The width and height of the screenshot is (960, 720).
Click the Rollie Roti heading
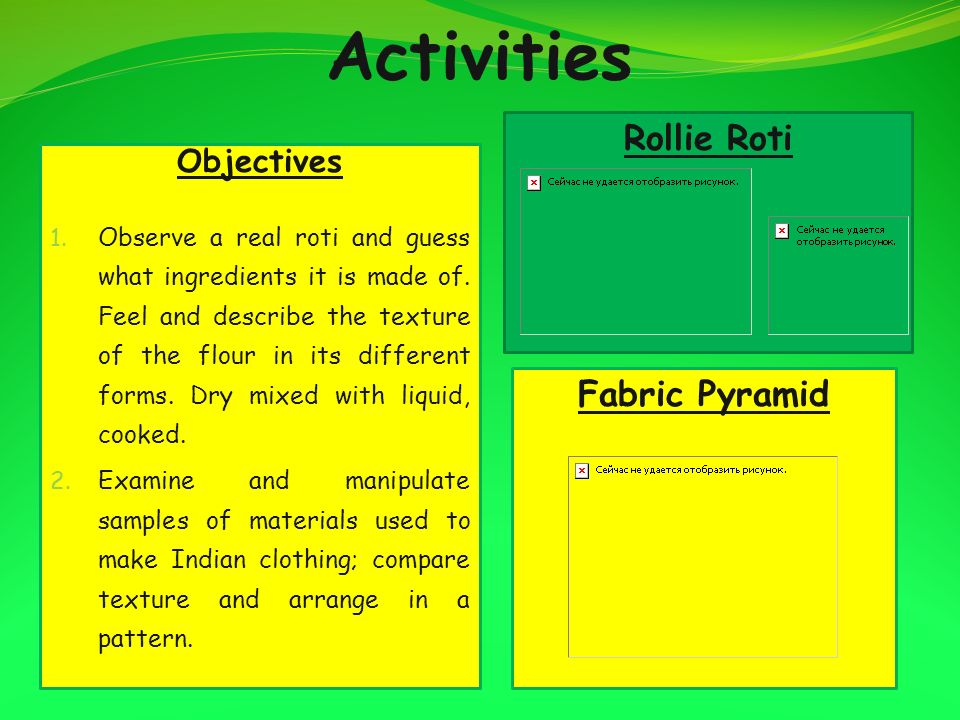[708, 138]
